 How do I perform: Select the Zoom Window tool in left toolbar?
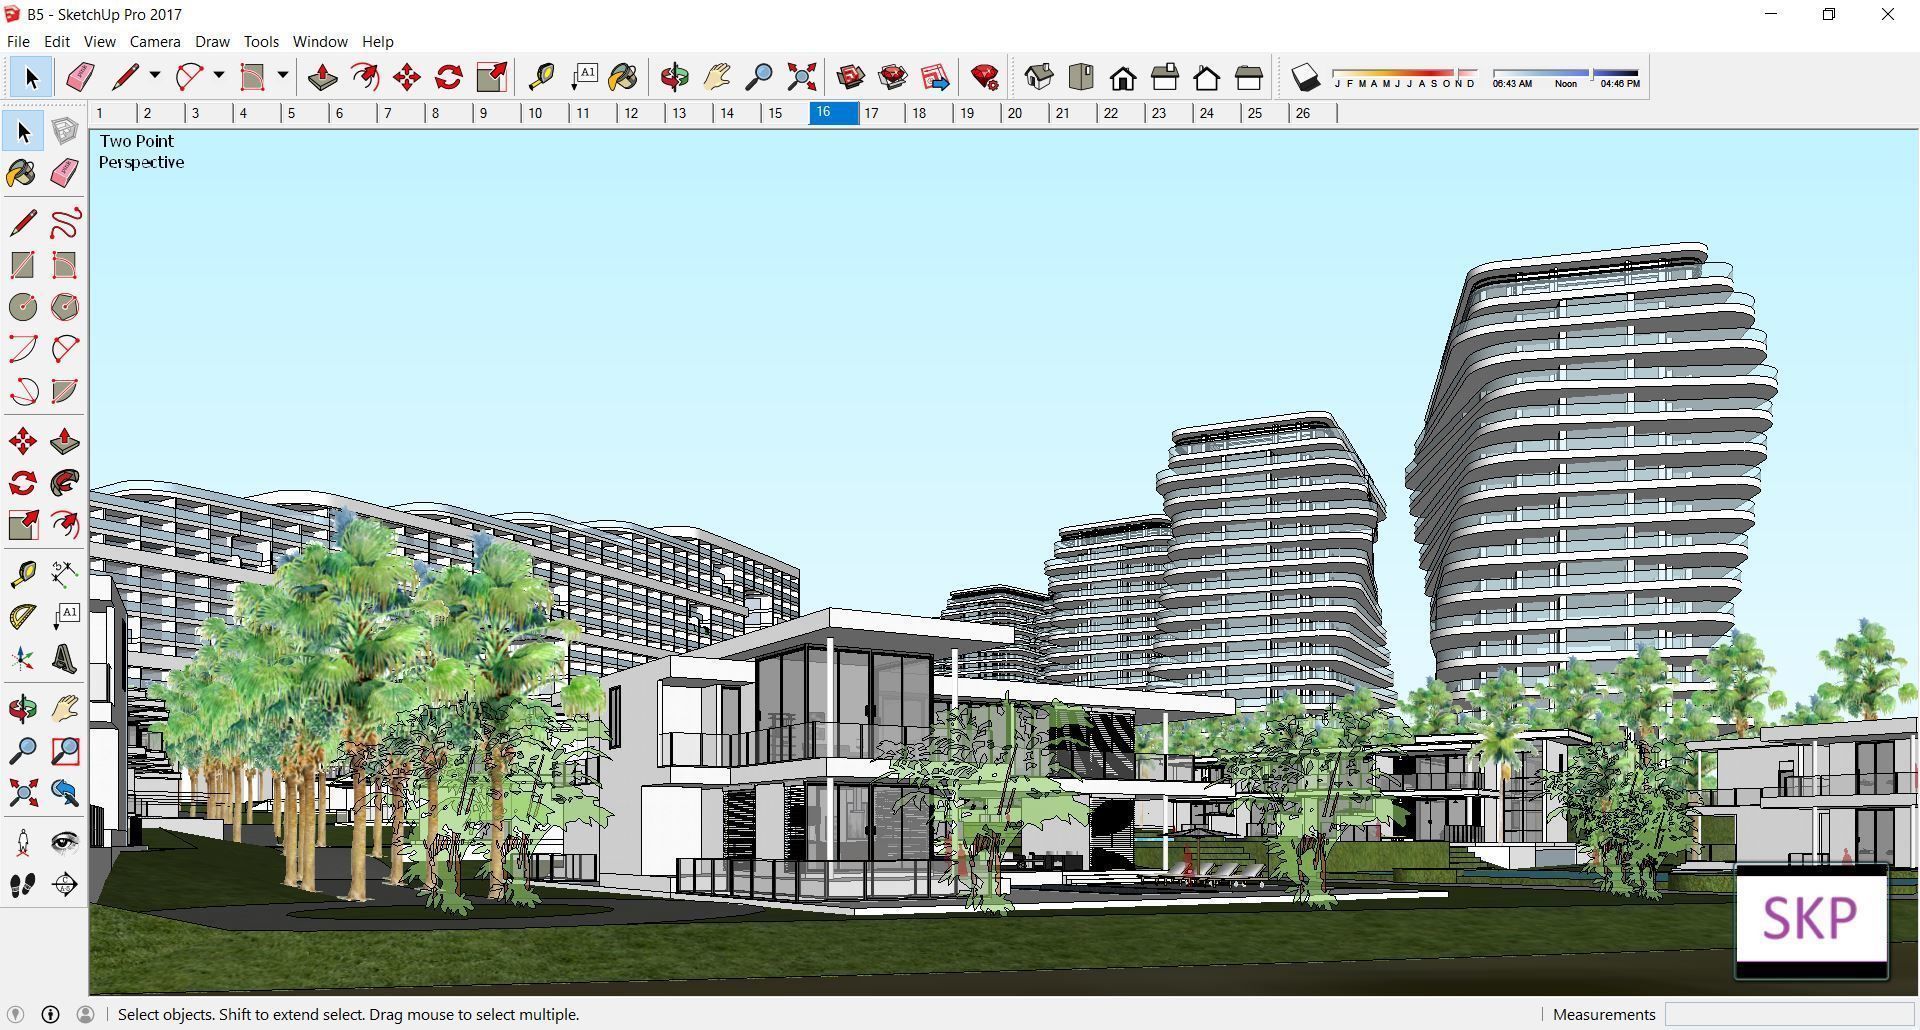65,751
